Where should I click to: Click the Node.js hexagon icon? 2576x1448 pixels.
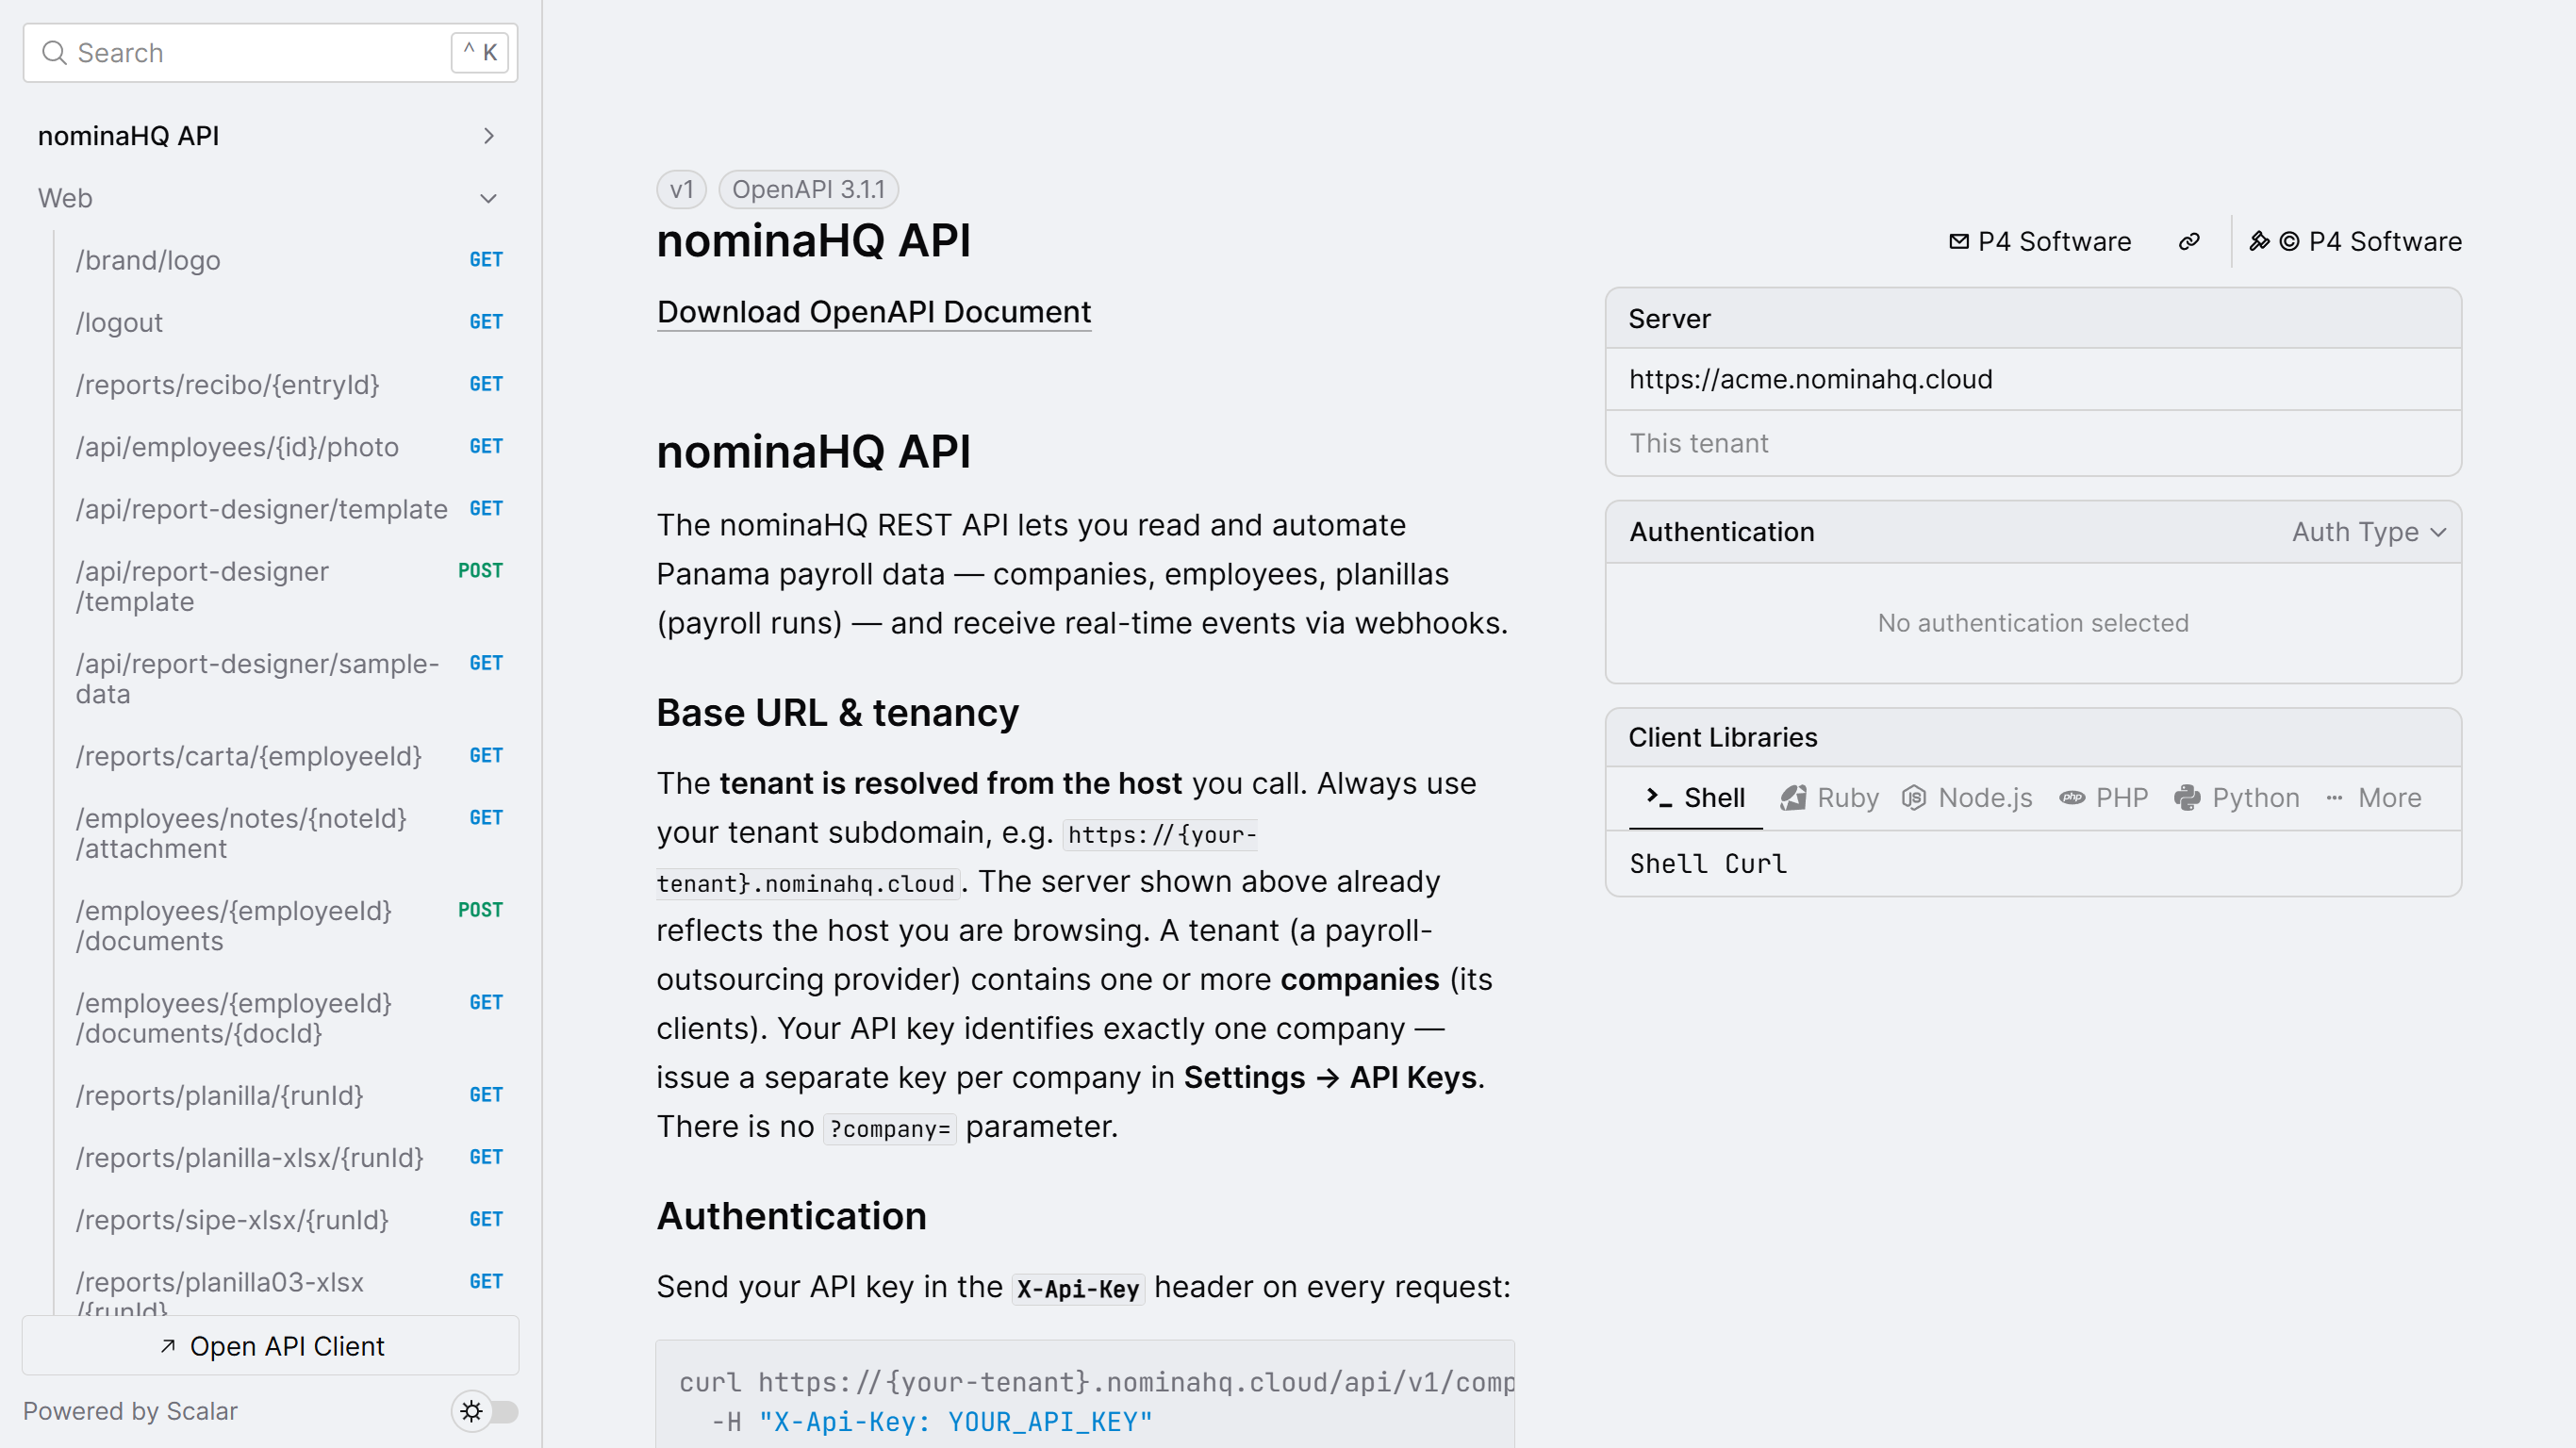tap(1914, 797)
